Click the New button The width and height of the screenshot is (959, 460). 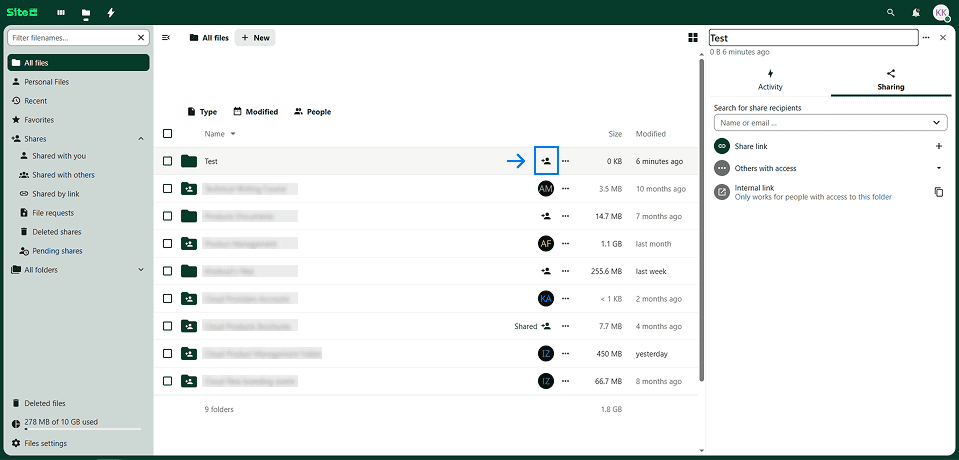coord(255,38)
